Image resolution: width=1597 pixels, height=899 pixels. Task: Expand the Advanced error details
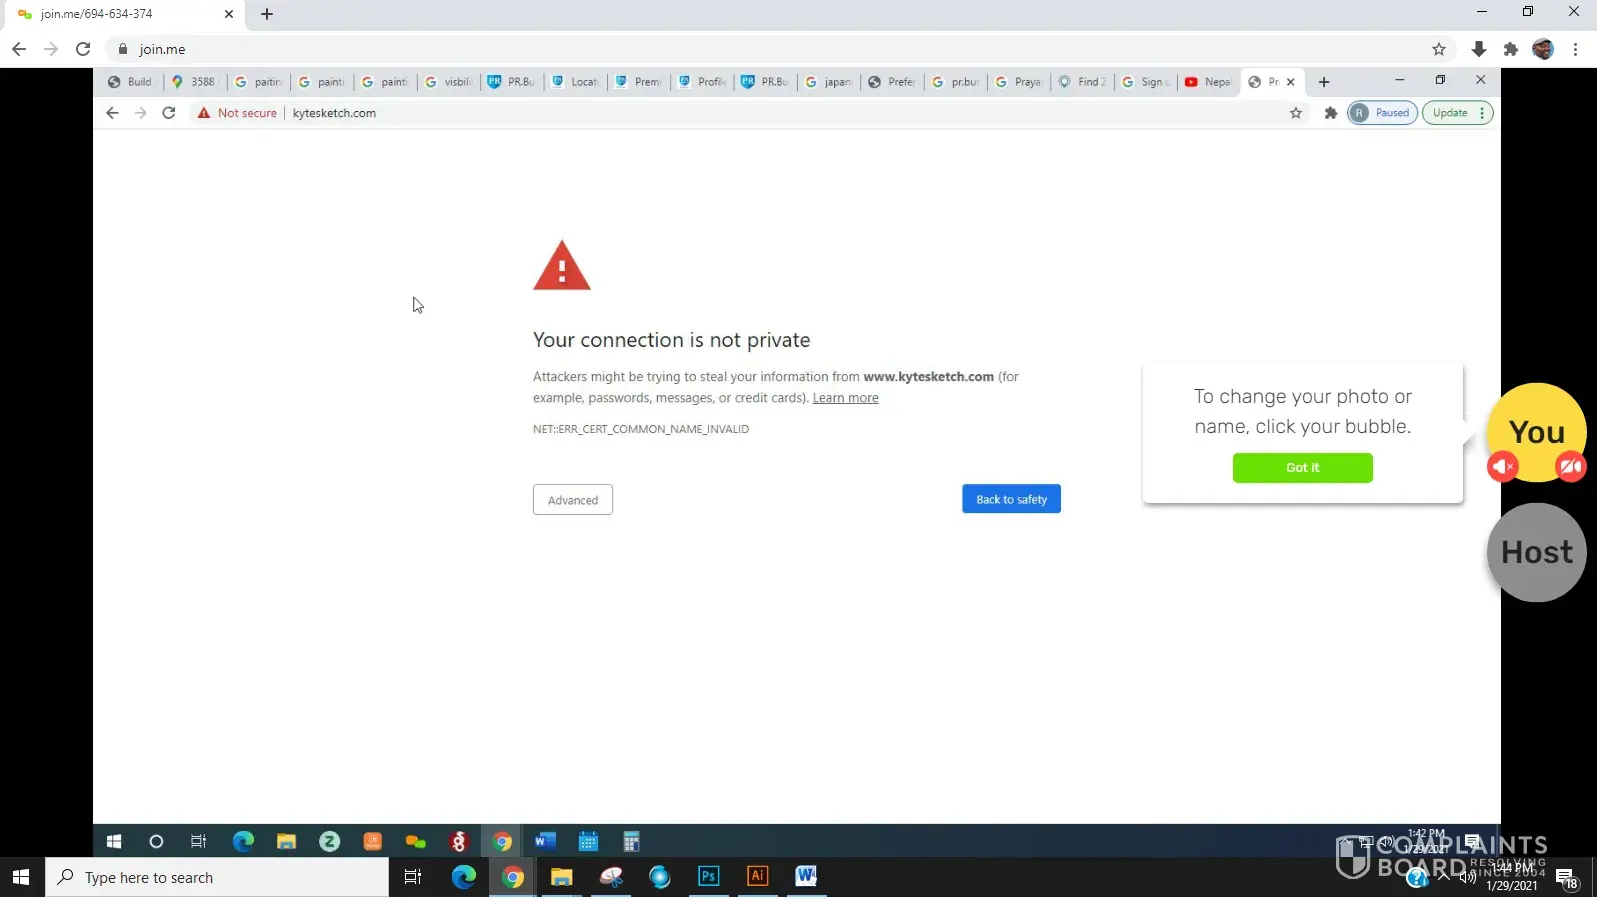point(572,500)
